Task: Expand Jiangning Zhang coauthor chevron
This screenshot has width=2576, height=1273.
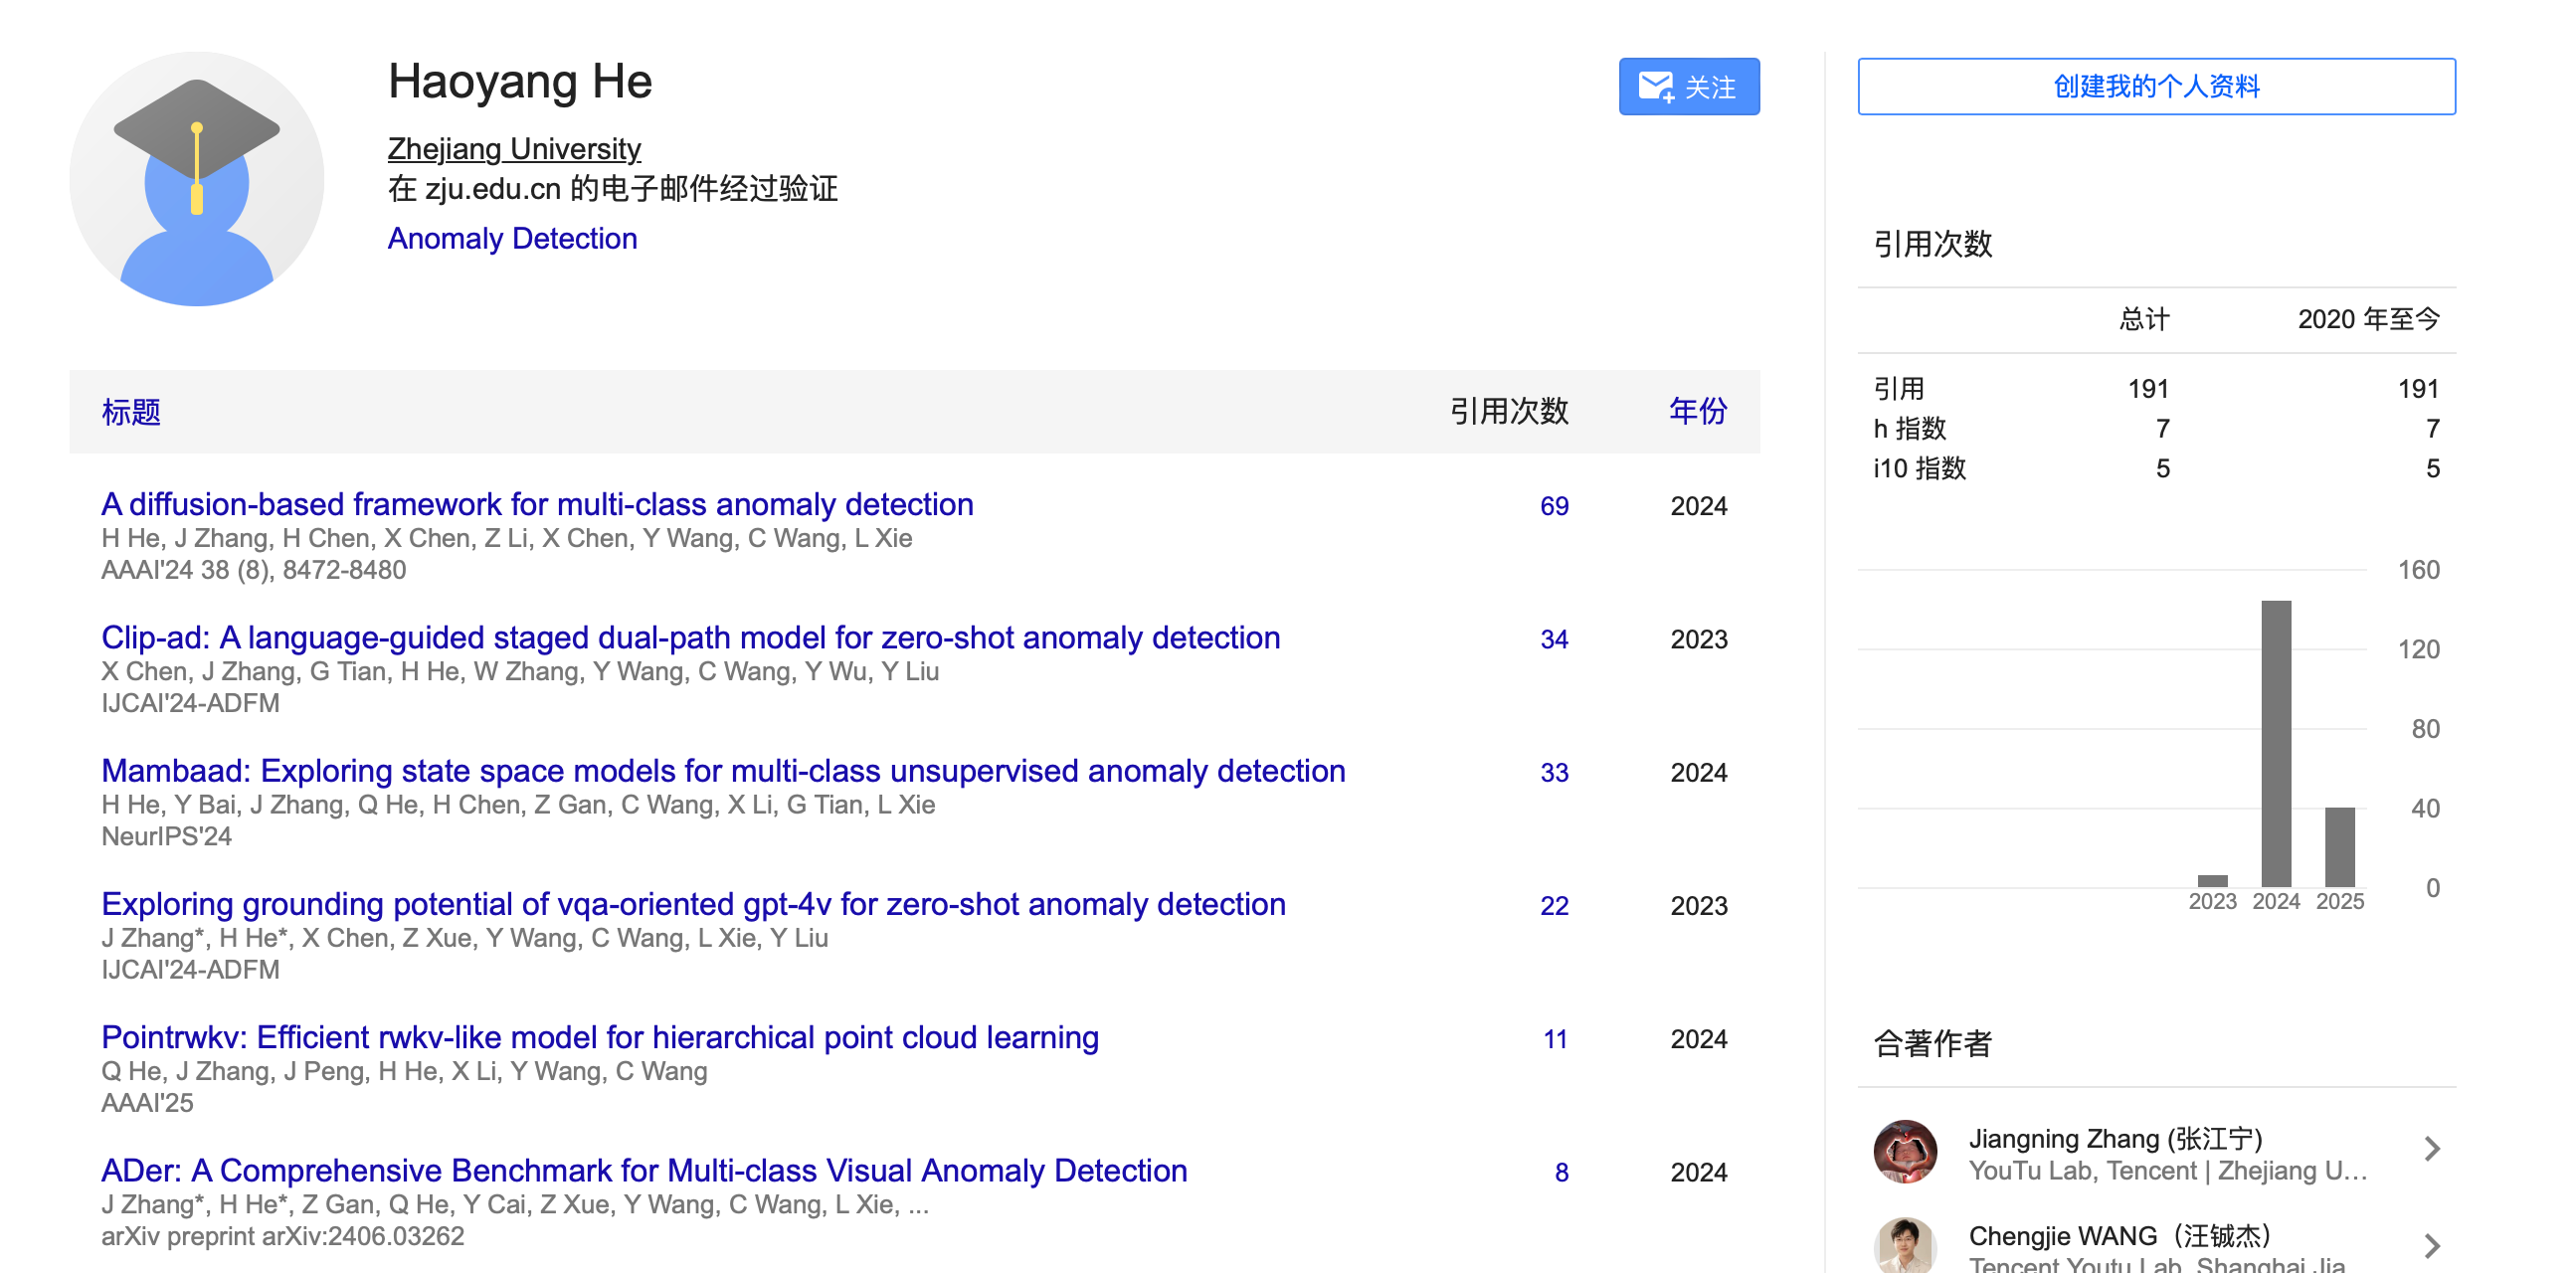Action: (2432, 1150)
